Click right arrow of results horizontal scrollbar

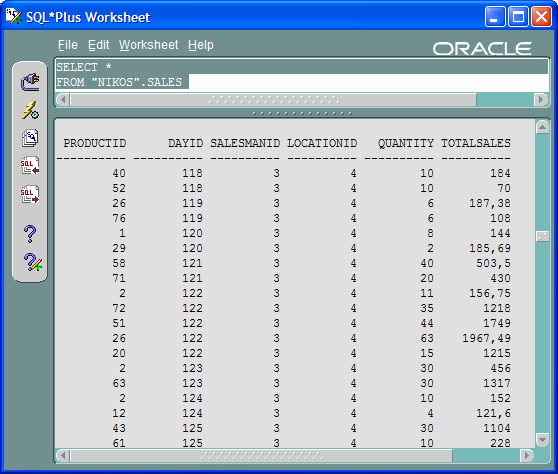pos(527,455)
